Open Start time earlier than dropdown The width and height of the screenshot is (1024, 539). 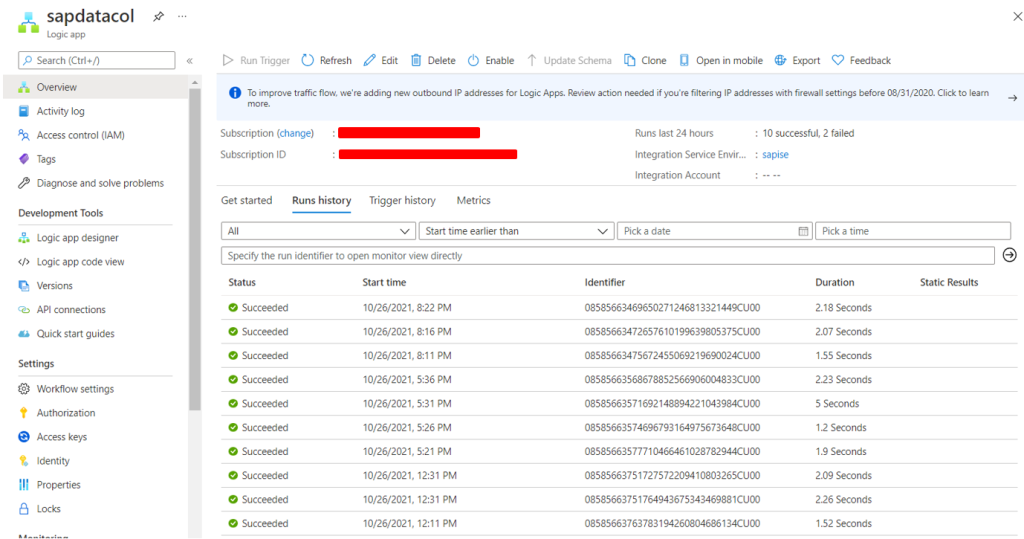pos(516,231)
